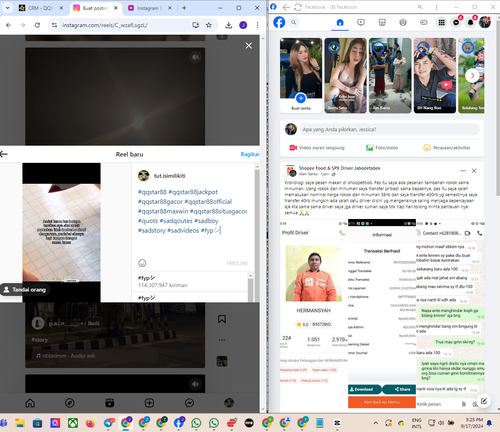Viewport: 500px width, 432px height.
Task: Click the Ikuti follow button on reel
Action: (93, 323)
